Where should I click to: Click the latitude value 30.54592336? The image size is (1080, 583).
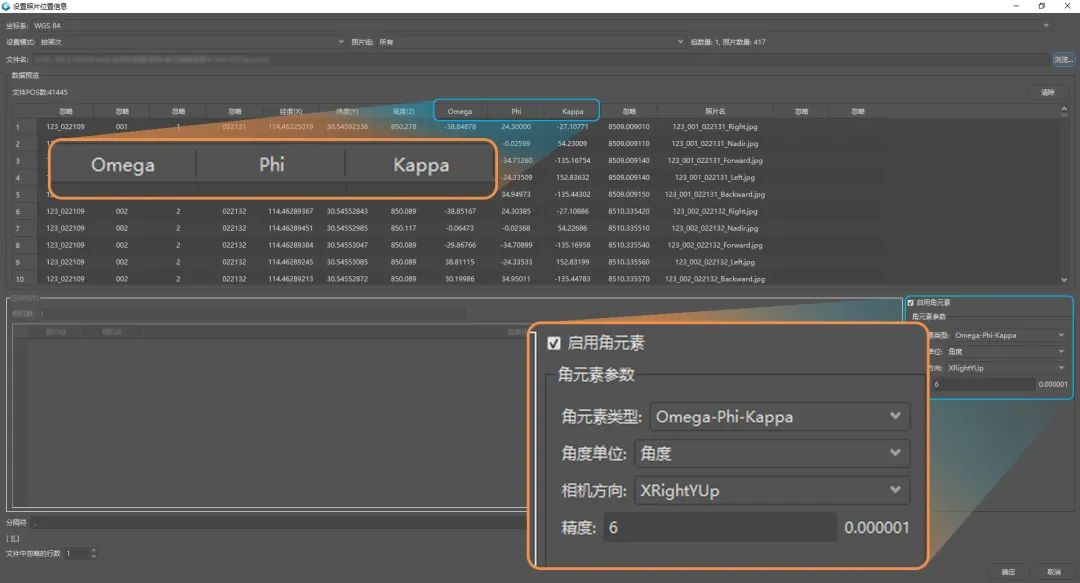347,127
